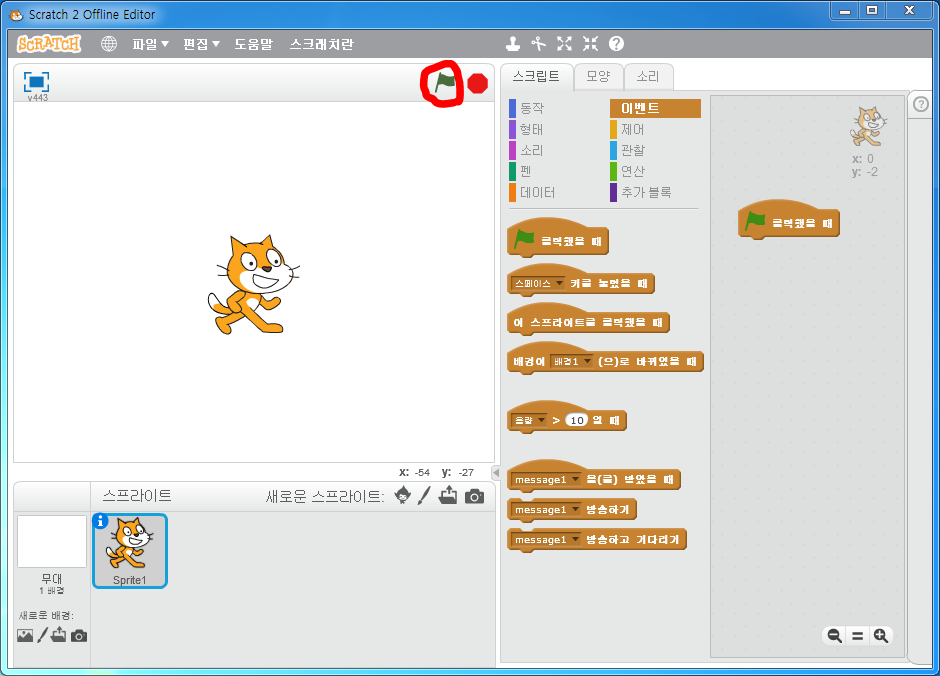This screenshot has height=676, width=940.
Task: Open the 도움말 menu
Action: click(253, 44)
